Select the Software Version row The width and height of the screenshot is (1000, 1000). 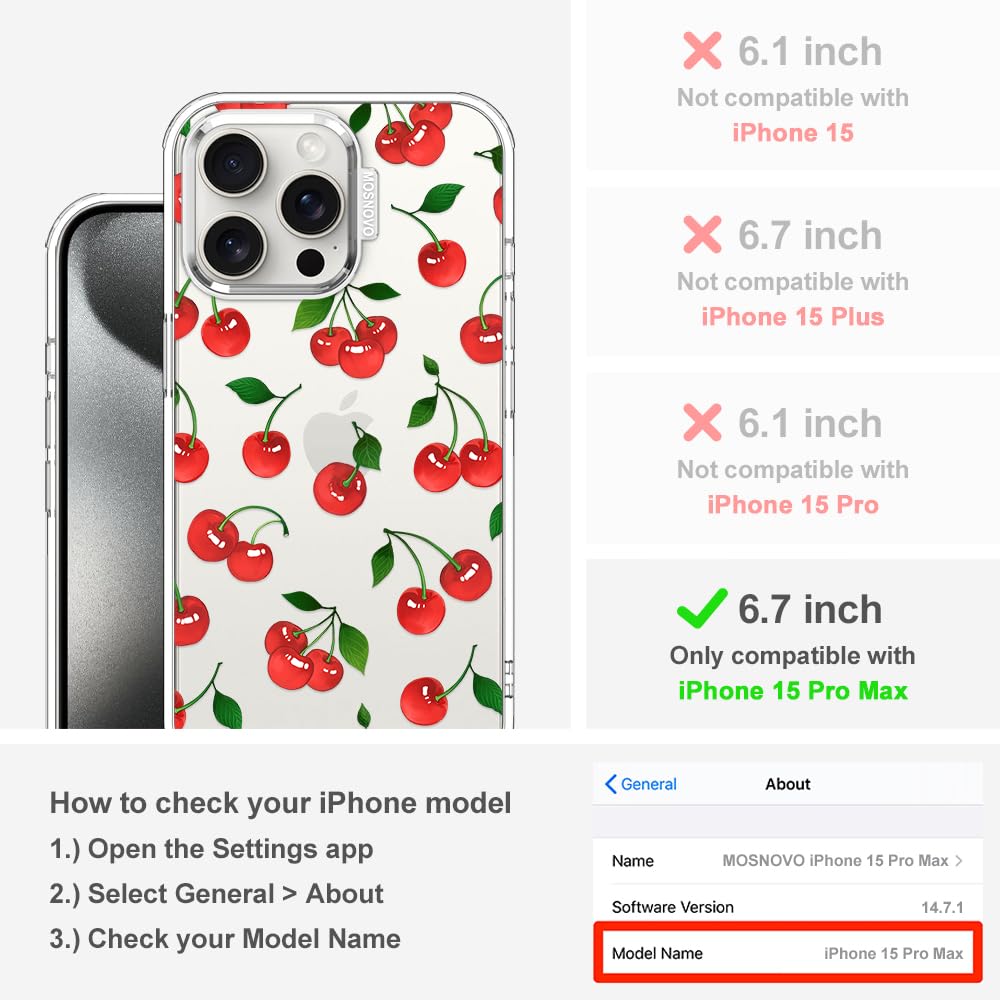(x=788, y=906)
